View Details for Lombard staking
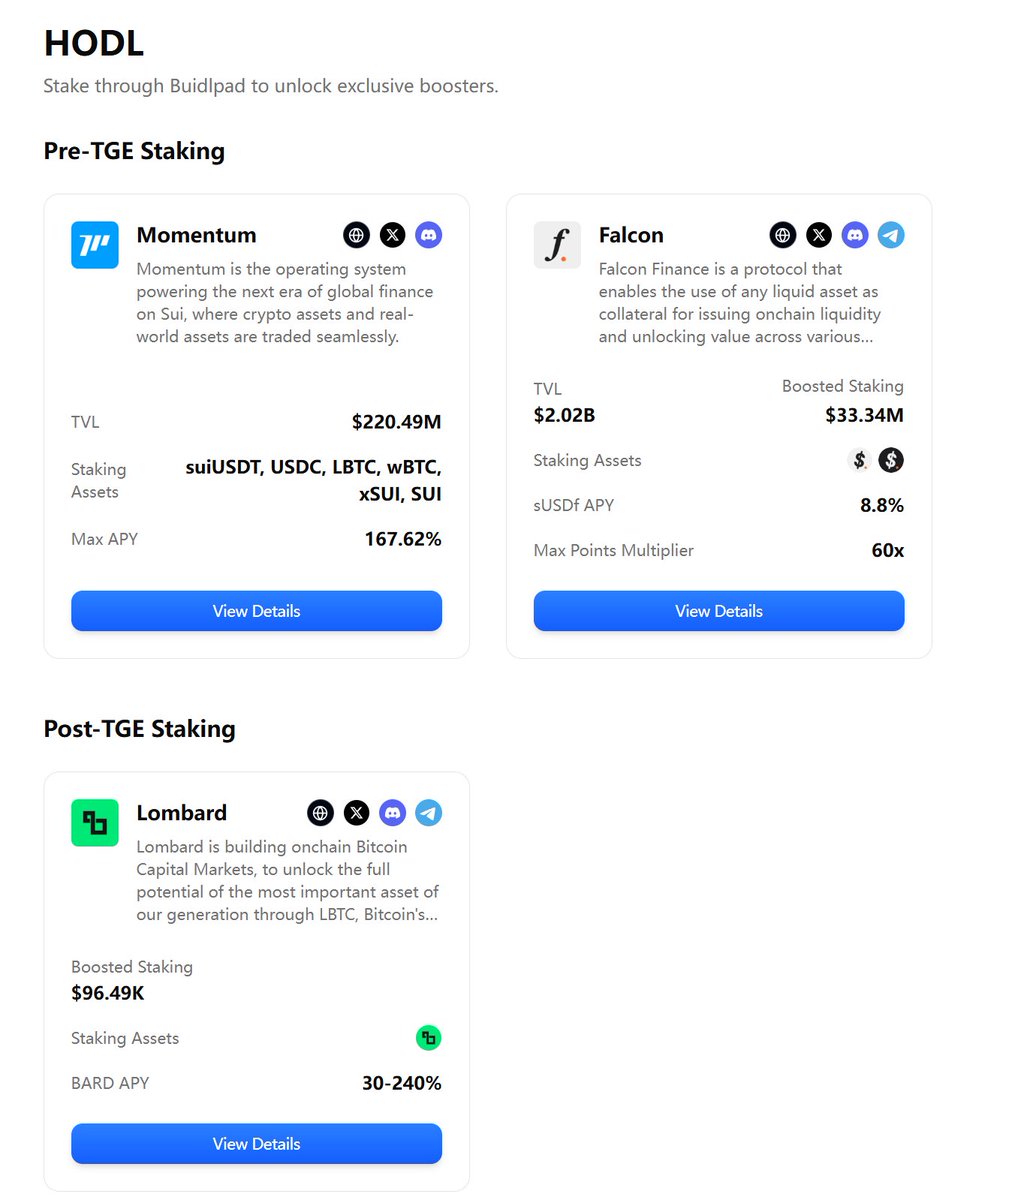This screenshot has width=1027, height=1200. pyautogui.click(x=256, y=1144)
